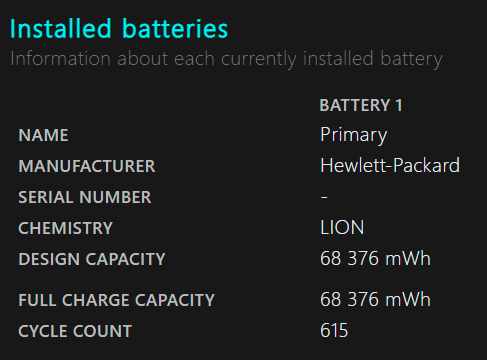Viewport: 487px width, 360px height.
Task: Select the design capacity 68 376 mWh value
Action: pyautogui.click(x=375, y=258)
